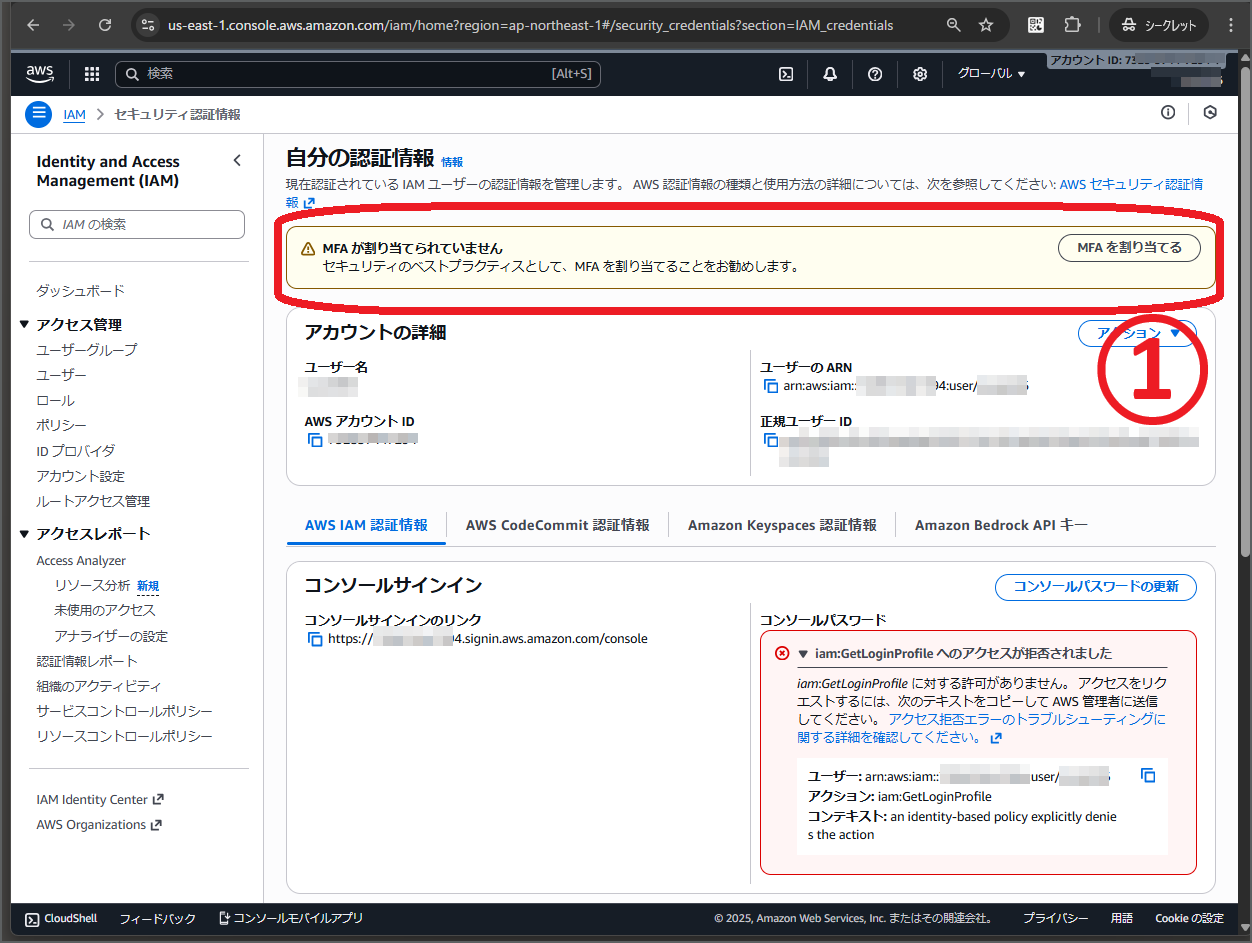Open the グローバル region dropdown
The image size is (1252, 943).
click(x=992, y=74)
